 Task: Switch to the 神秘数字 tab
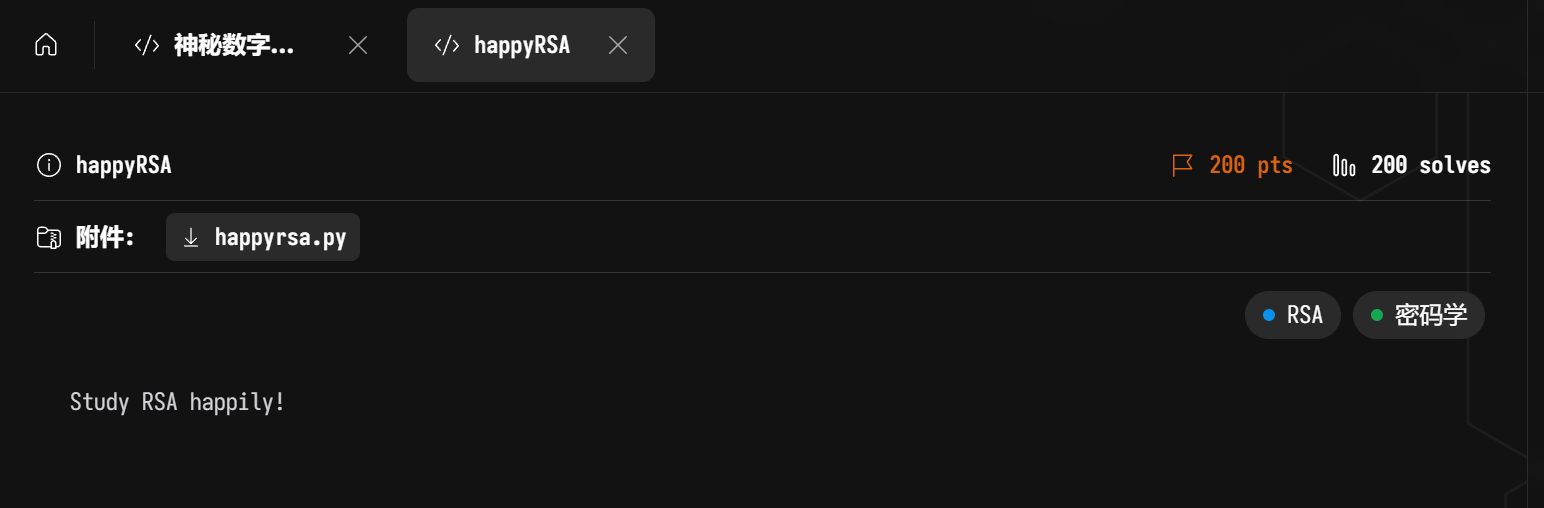click(234, 45)
